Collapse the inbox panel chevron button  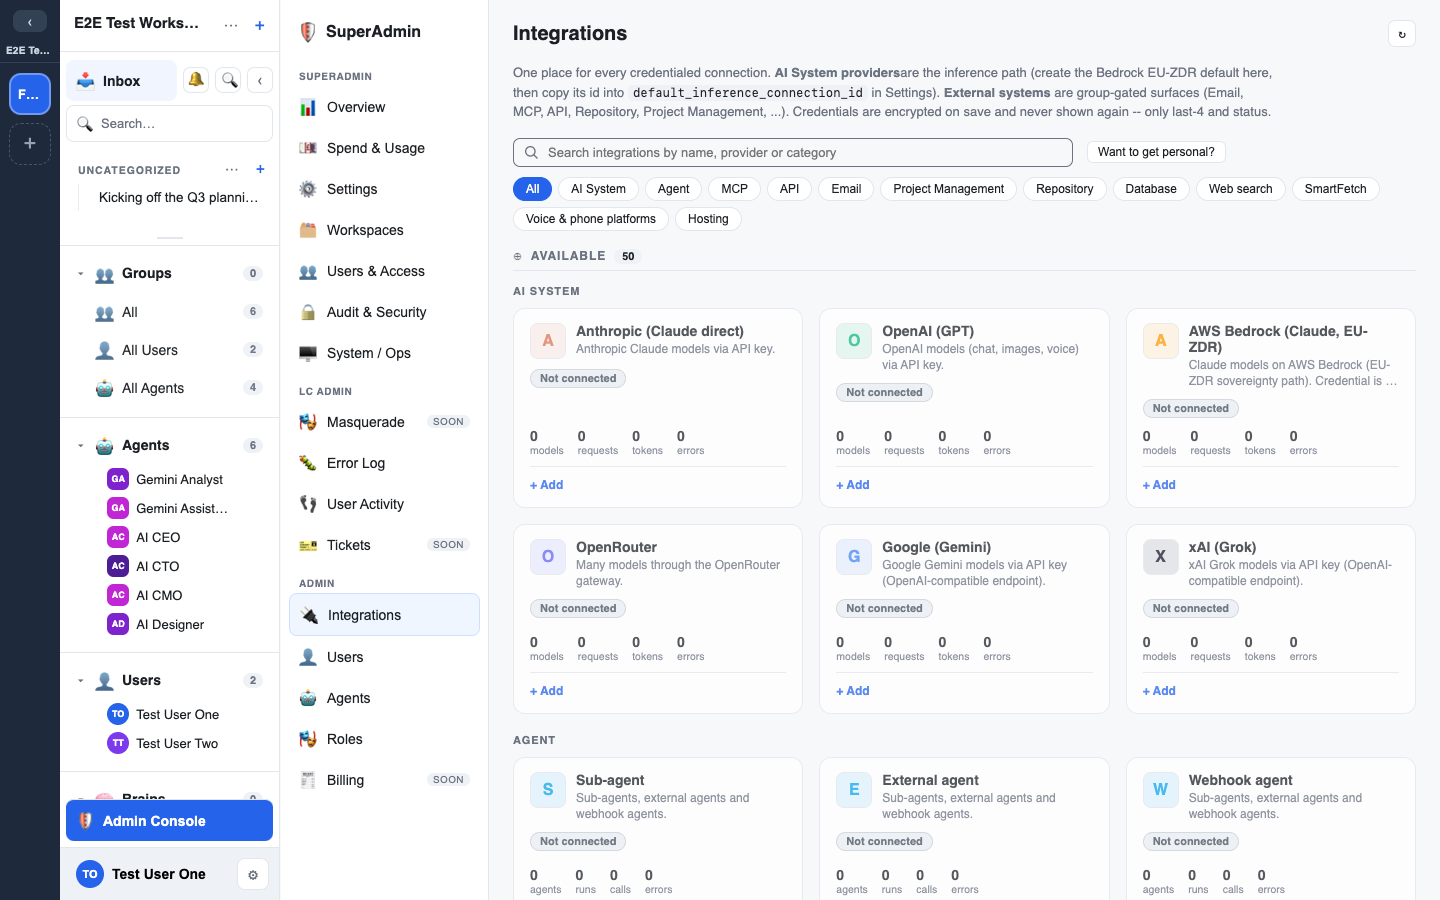coord(260,80)
